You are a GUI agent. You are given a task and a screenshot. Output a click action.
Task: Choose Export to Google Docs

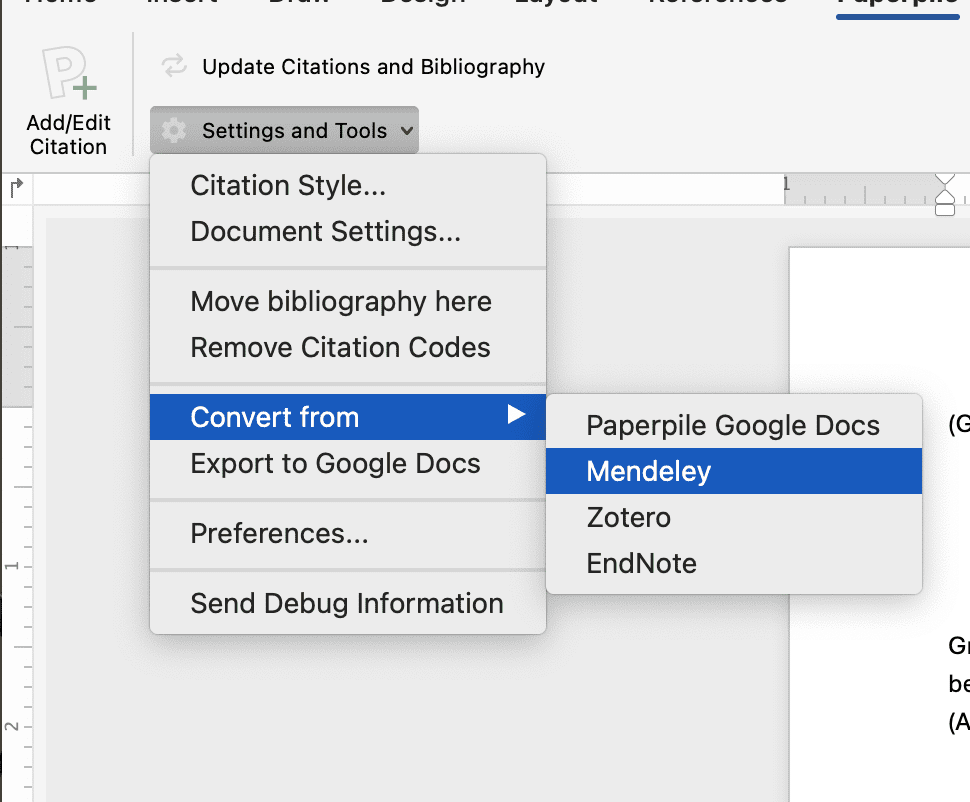[x=335, y=464]
